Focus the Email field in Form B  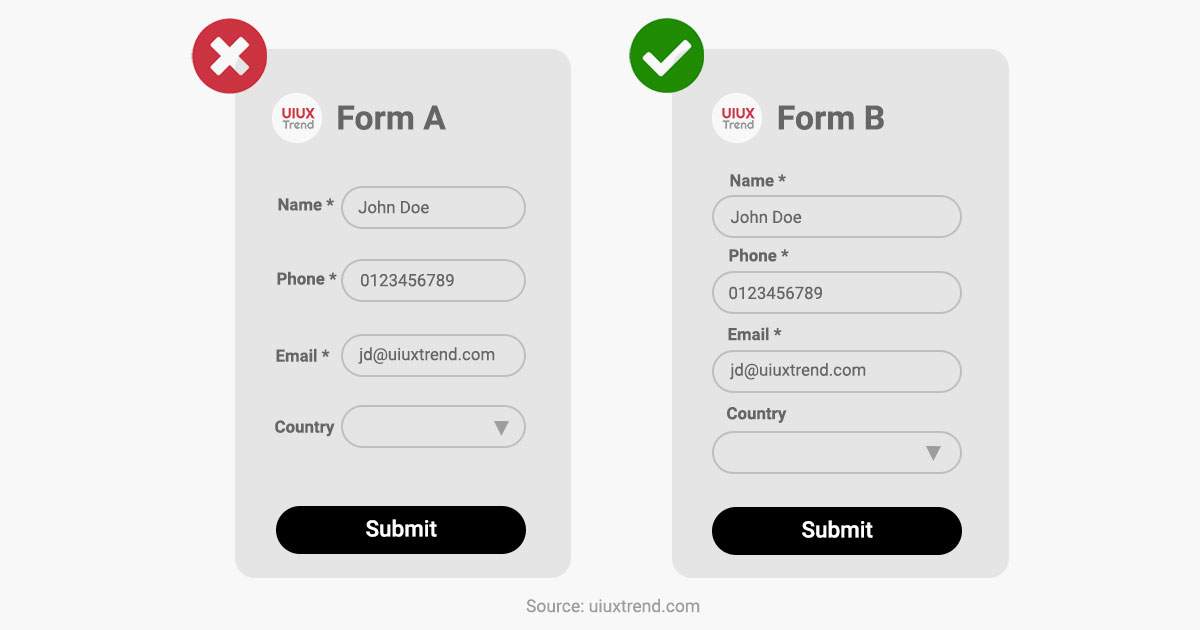[837, 371]
